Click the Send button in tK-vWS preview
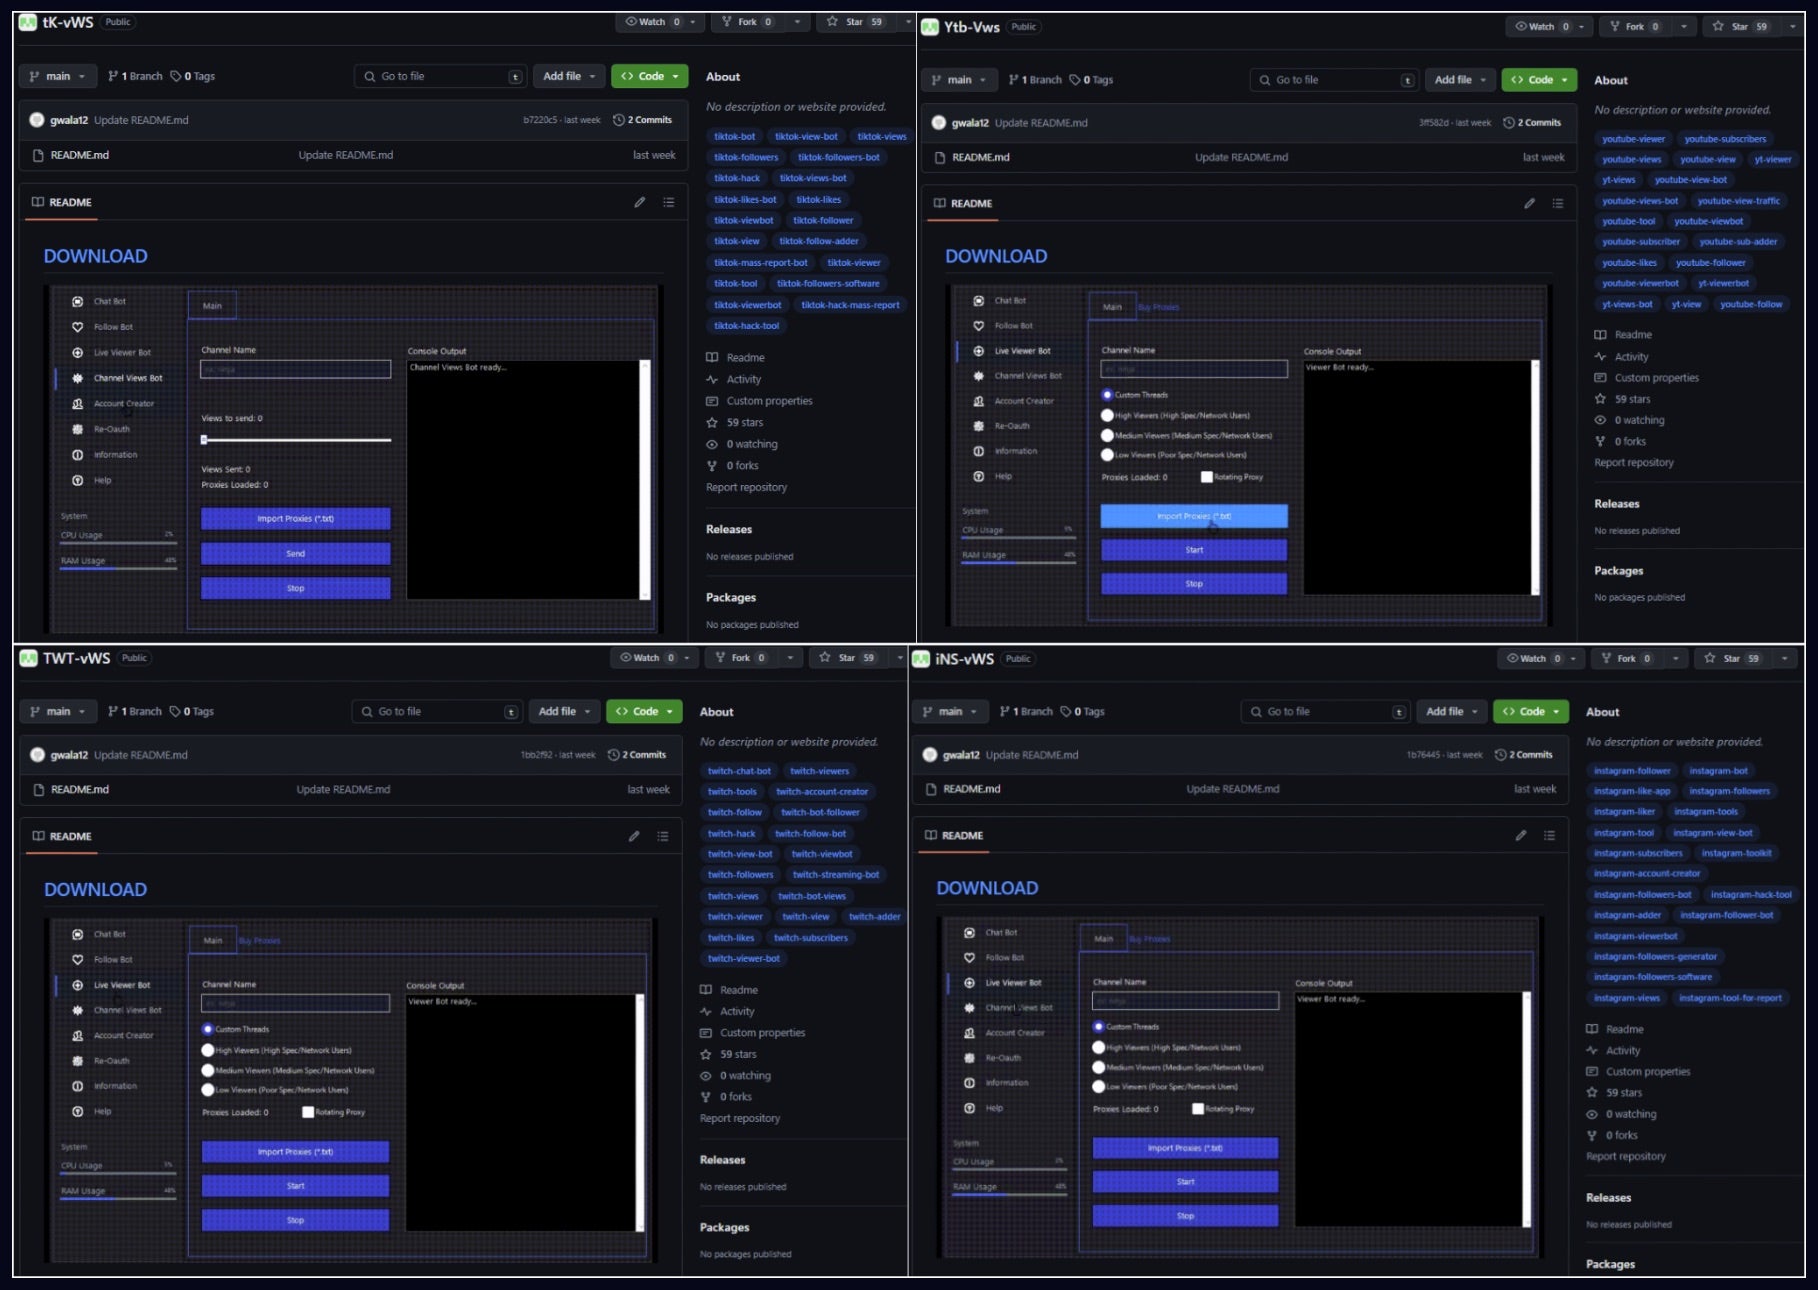The image size is (1818, 1290). pyautogui.click(x=295, y=554)
